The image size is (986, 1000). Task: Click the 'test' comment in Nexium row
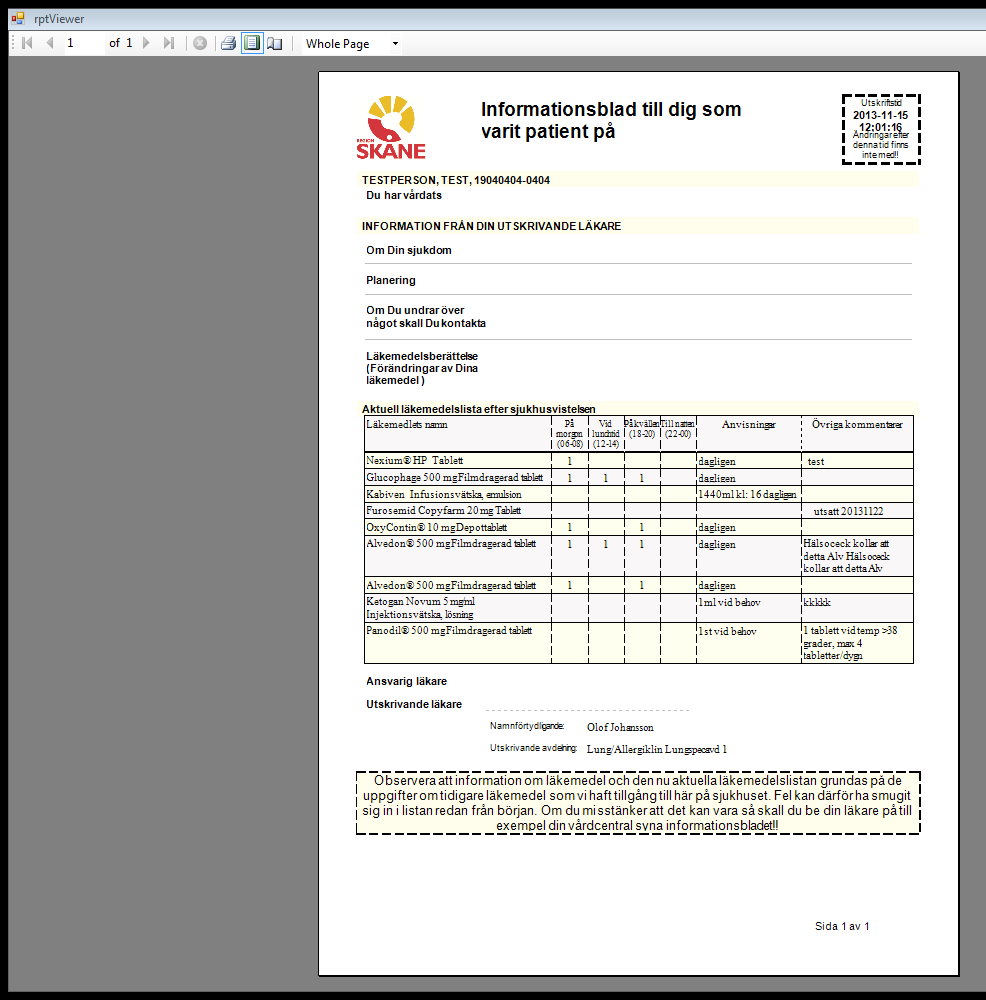[x=816, y=462]
